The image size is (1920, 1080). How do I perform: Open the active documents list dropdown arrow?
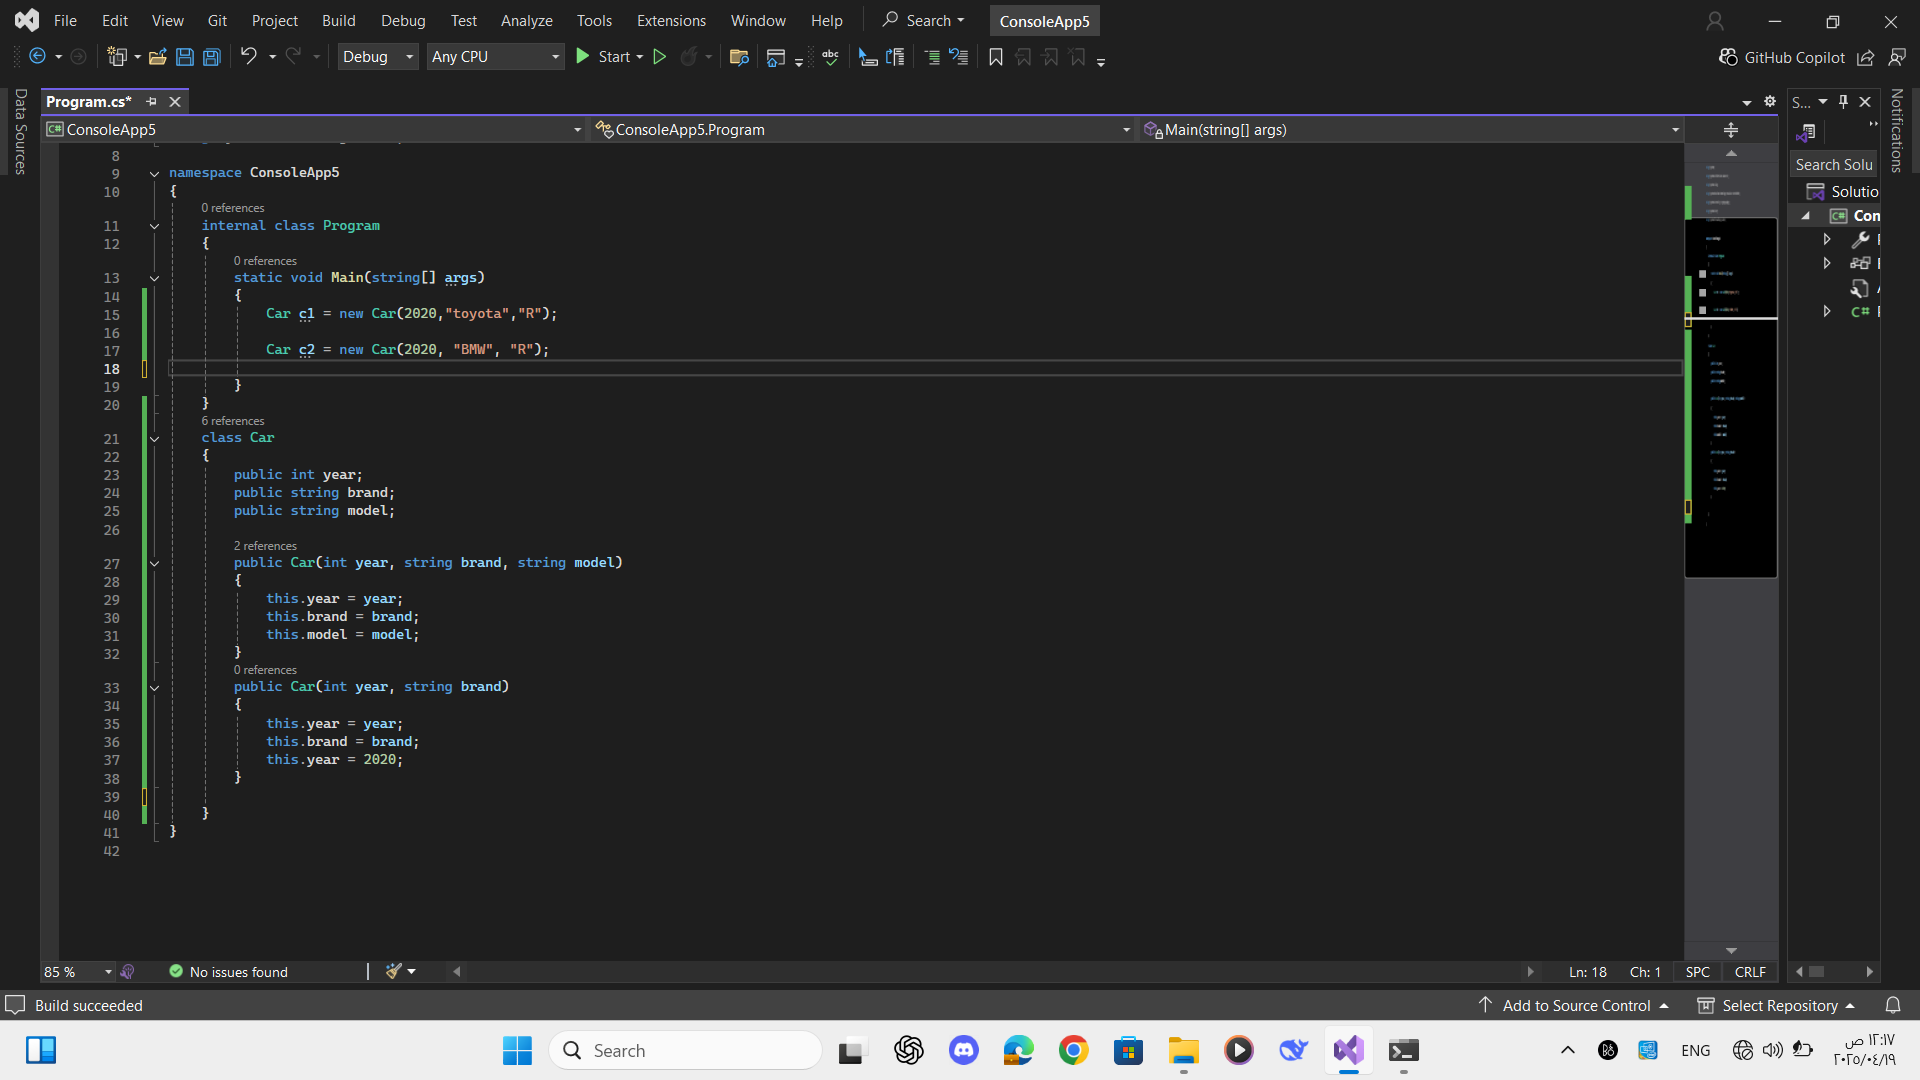[x=1746, y=102]
